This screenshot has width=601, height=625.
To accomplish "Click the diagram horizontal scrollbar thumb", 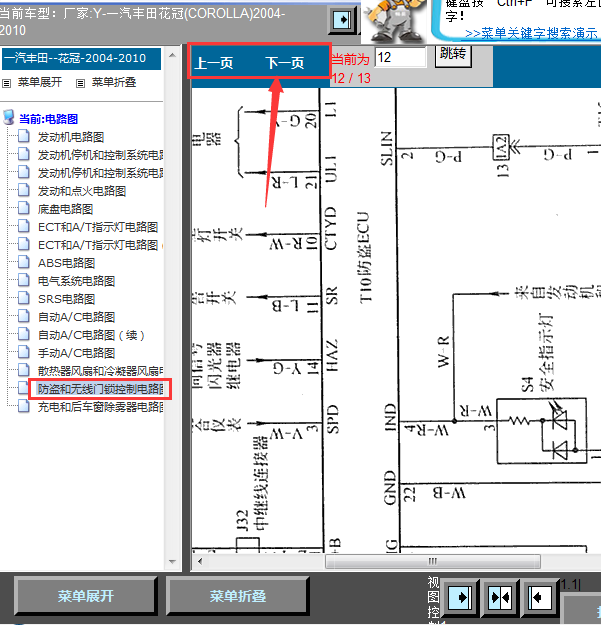I will (x=433, y=561).
